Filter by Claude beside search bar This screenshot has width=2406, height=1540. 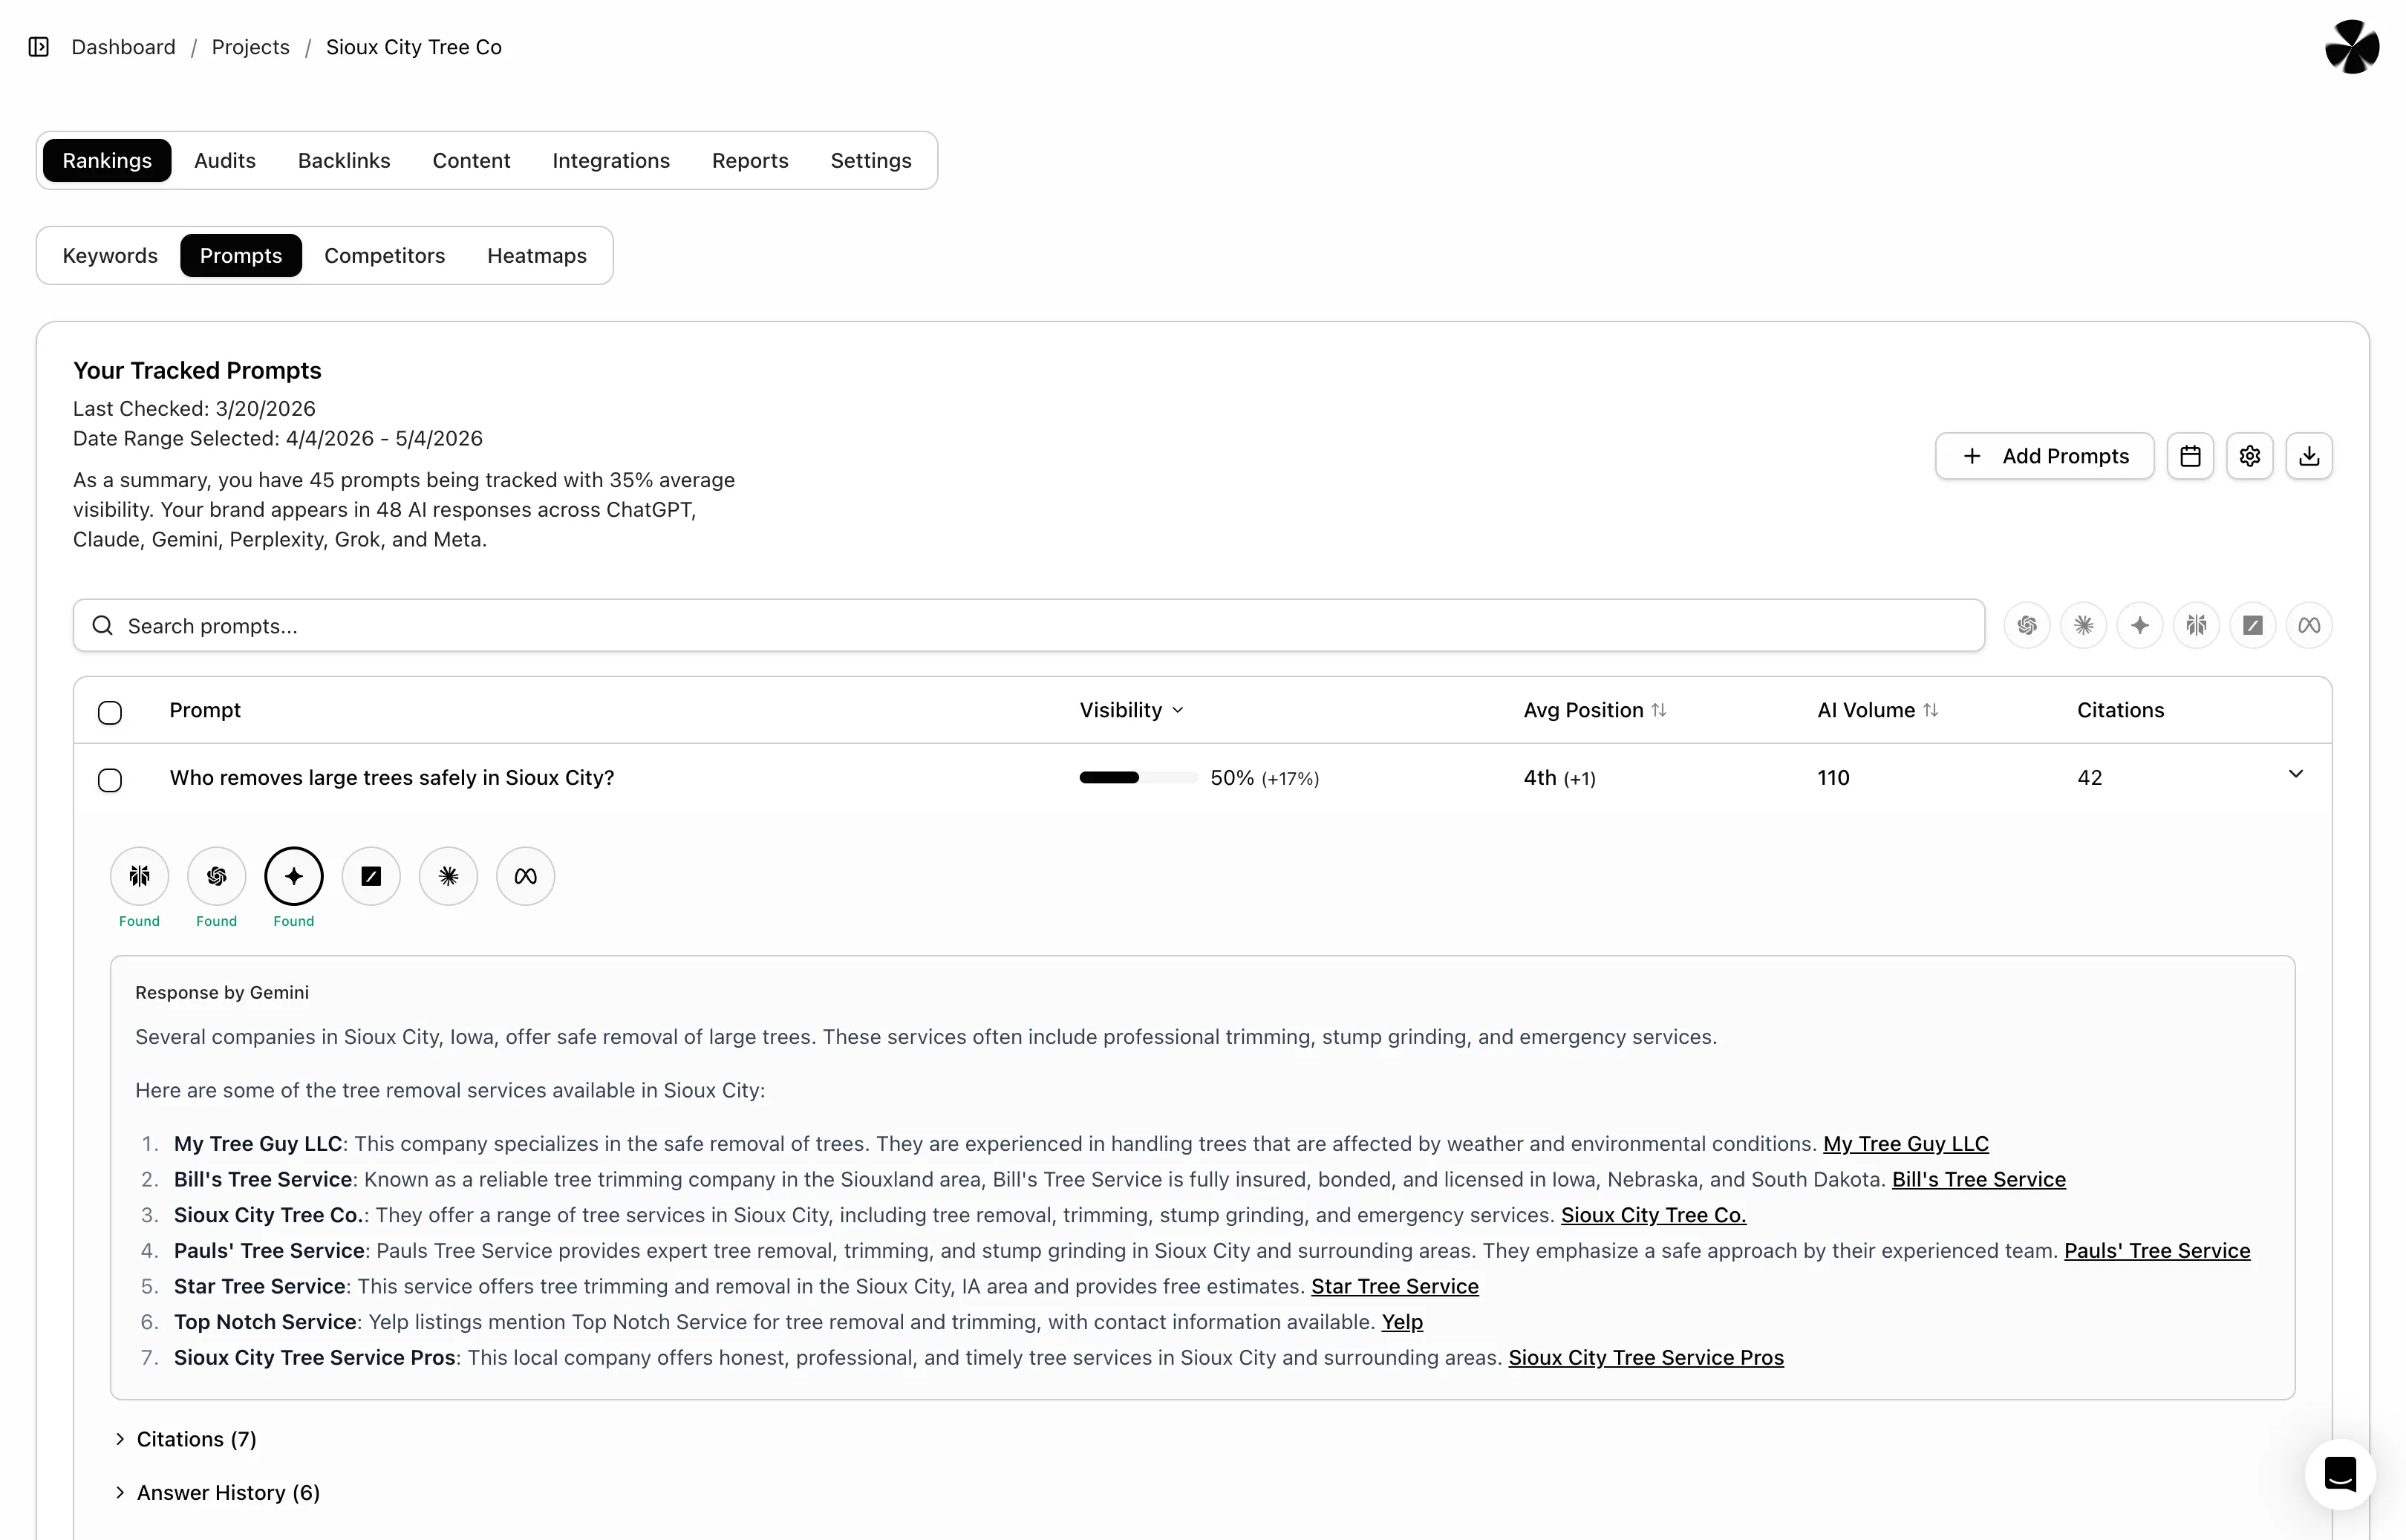coord(2084,626)
